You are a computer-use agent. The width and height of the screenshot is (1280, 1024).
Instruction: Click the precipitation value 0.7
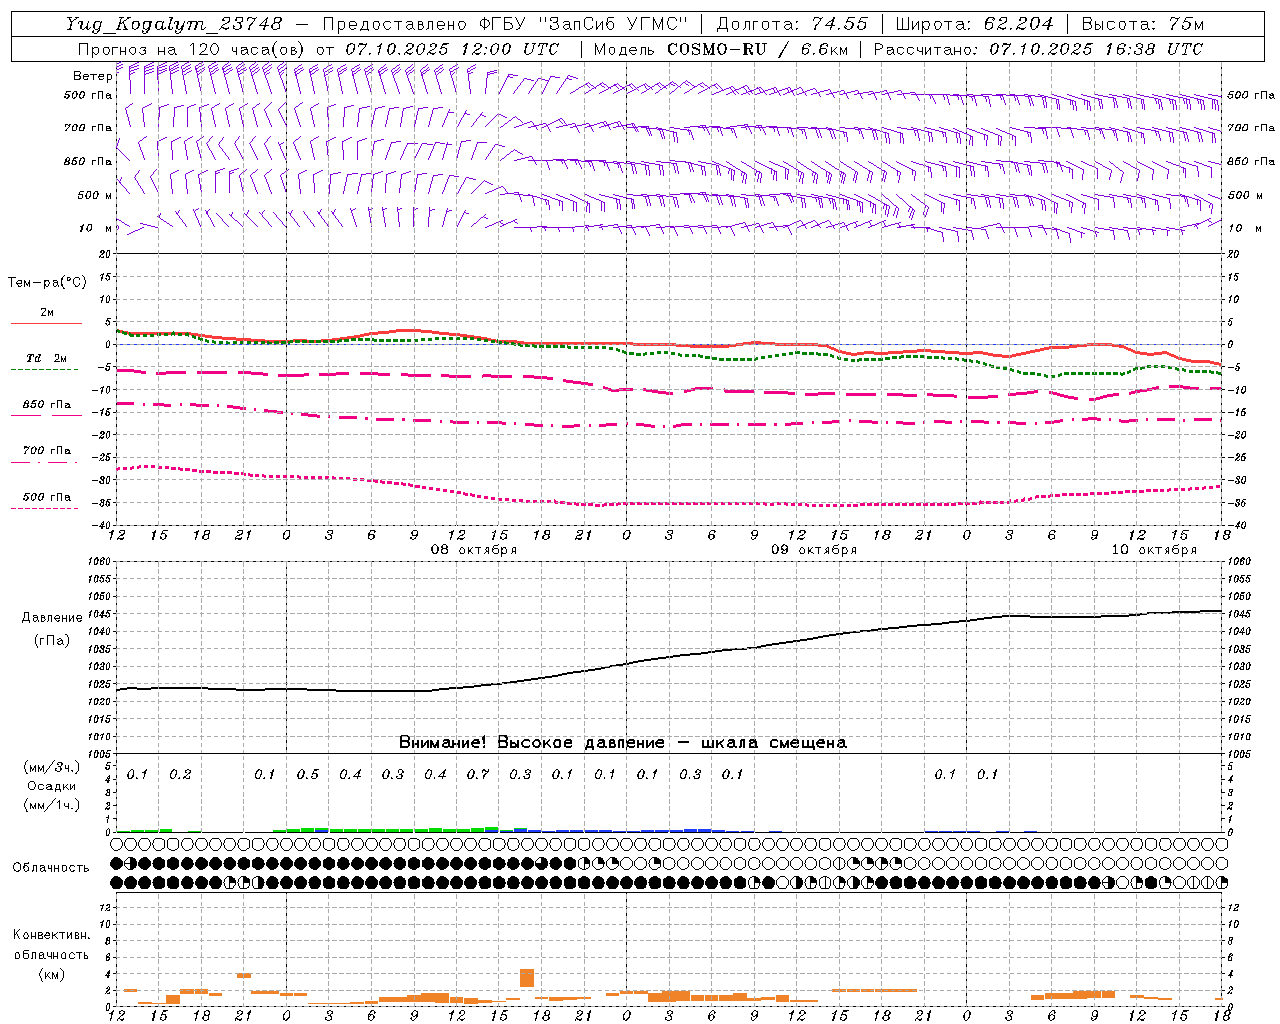point(478,775)
